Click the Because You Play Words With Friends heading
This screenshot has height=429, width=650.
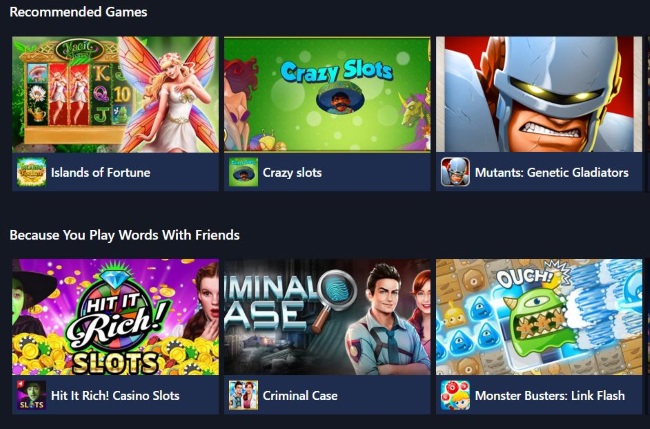(x=124, y=235)
